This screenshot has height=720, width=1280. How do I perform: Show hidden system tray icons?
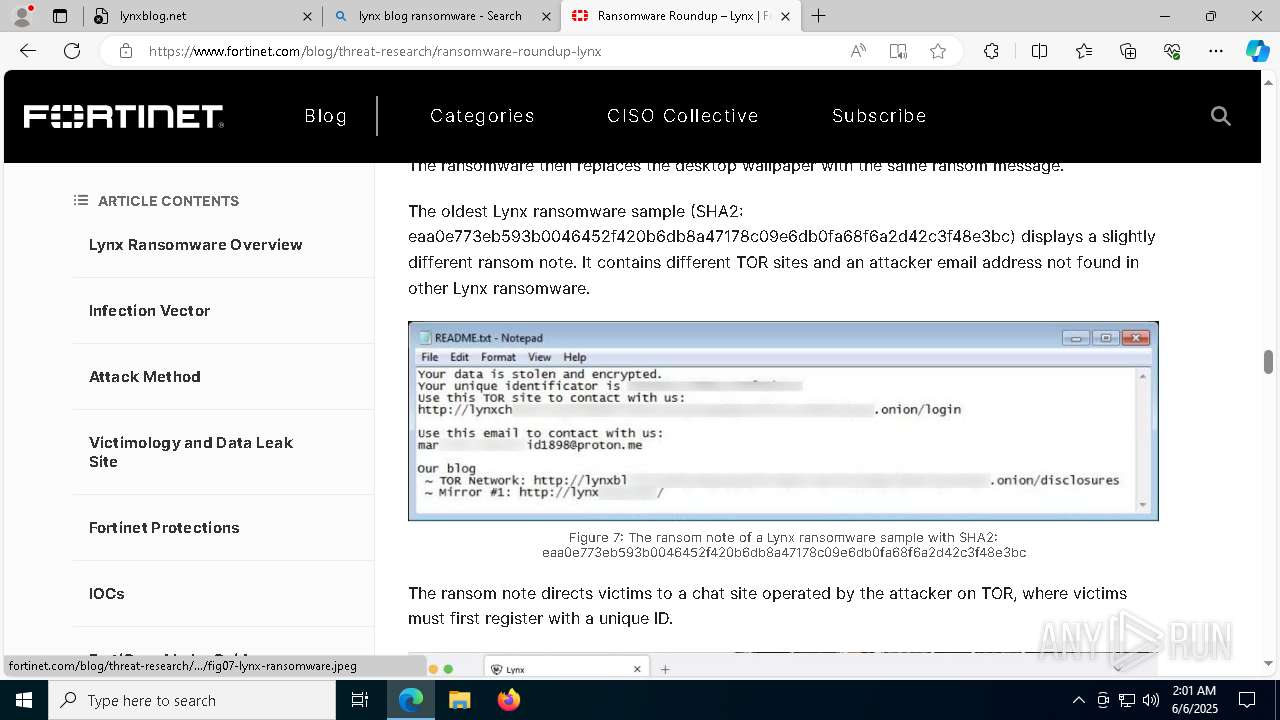pyautogui.click(x=1078, y=700)
